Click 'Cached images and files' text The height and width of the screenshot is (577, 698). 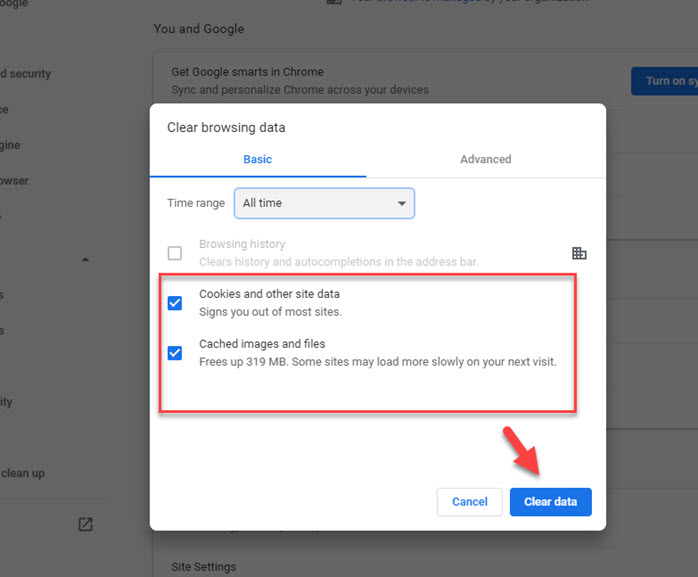(262, 344)
